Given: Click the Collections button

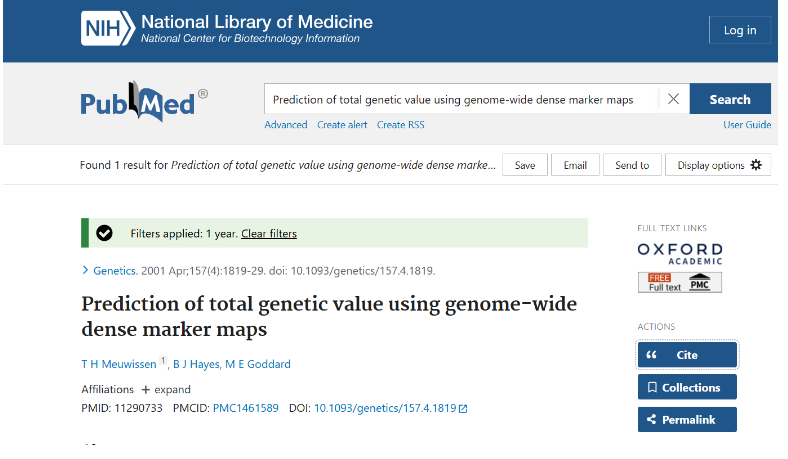Looking at the screenshot, I should (687, 387).
